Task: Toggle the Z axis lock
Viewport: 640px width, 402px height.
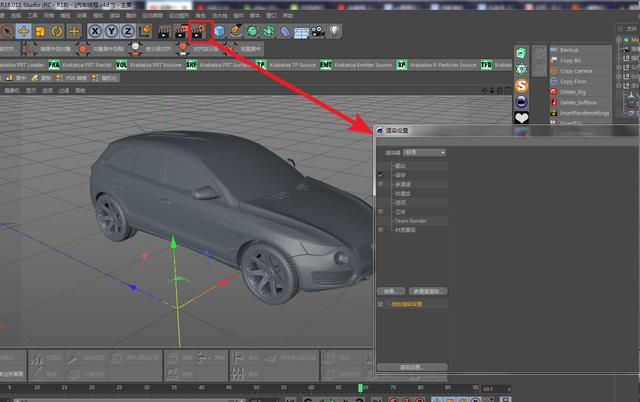Action: click(128, 31)
